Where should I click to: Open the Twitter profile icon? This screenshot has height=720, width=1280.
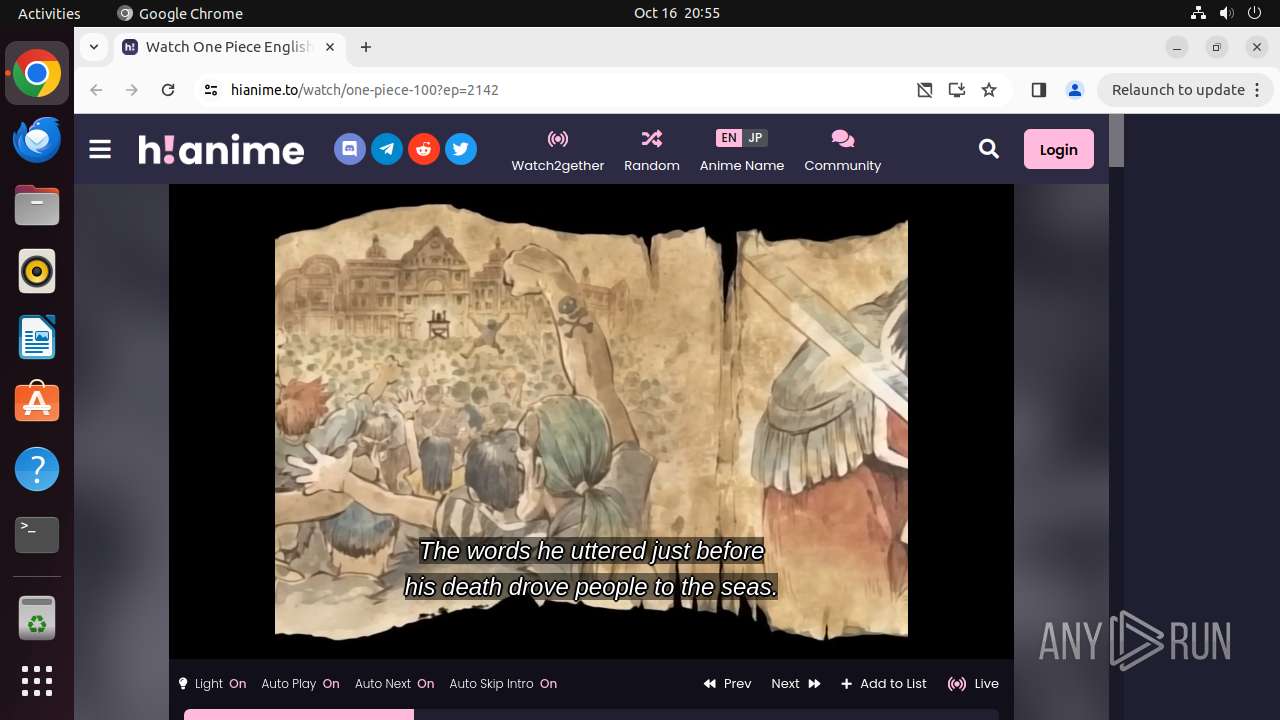461,149
